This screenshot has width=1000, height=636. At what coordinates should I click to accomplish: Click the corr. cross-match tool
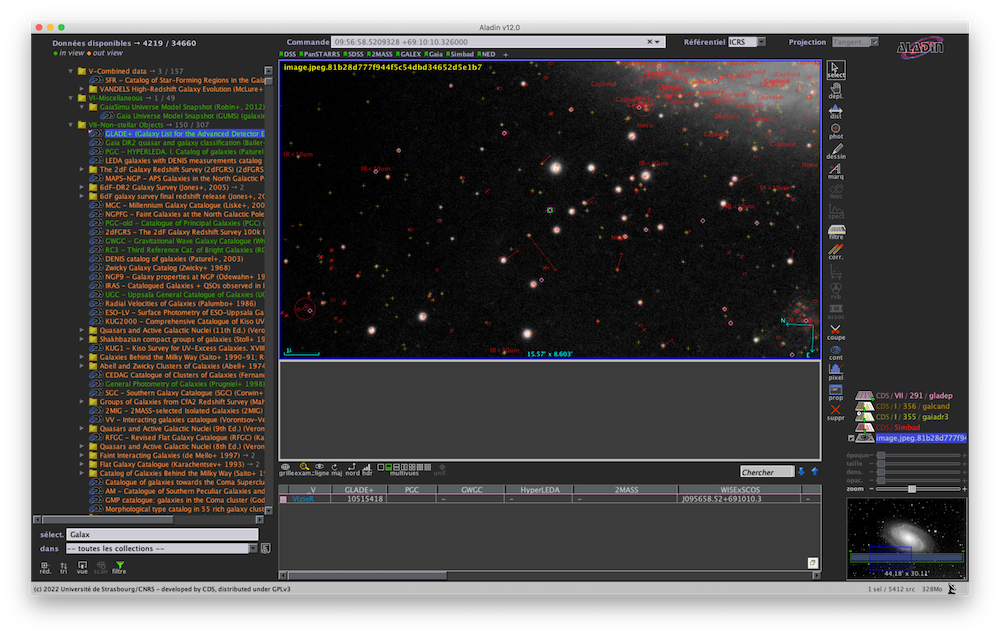coord(835,251)
